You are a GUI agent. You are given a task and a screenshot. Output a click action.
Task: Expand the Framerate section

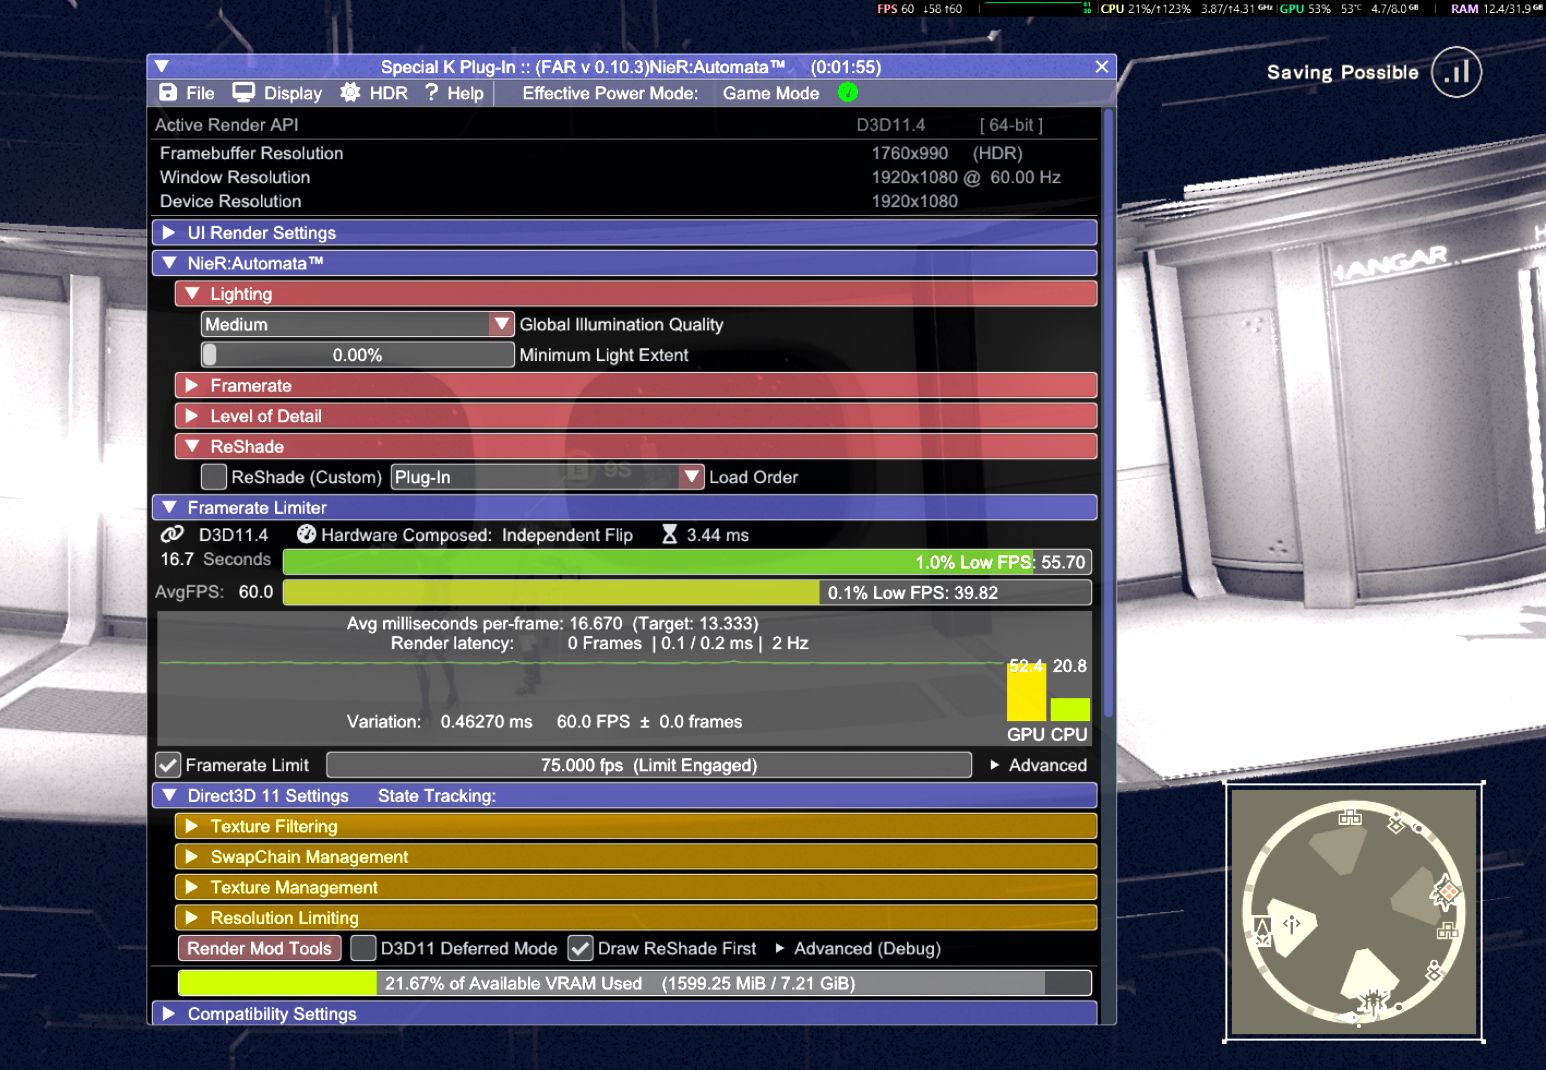[x=636, y=385]
